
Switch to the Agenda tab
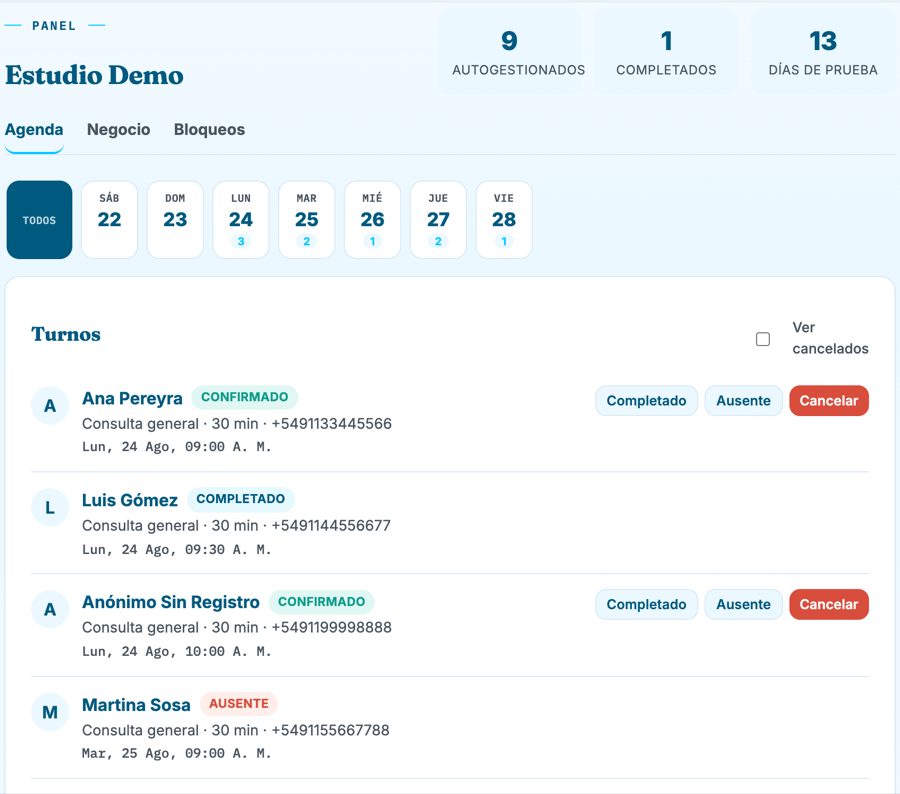coord(34,130)
